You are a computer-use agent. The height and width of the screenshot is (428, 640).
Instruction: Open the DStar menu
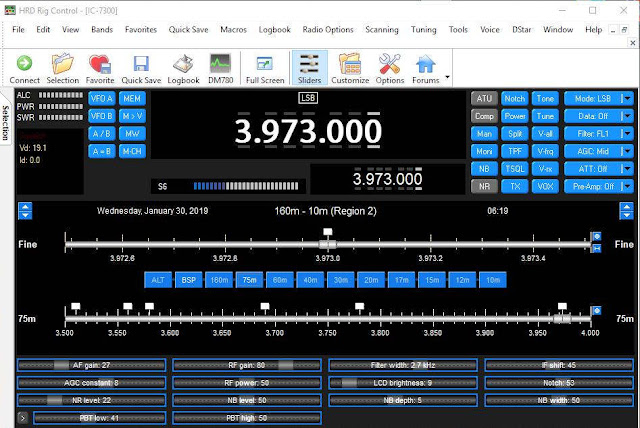pos(522,30)
